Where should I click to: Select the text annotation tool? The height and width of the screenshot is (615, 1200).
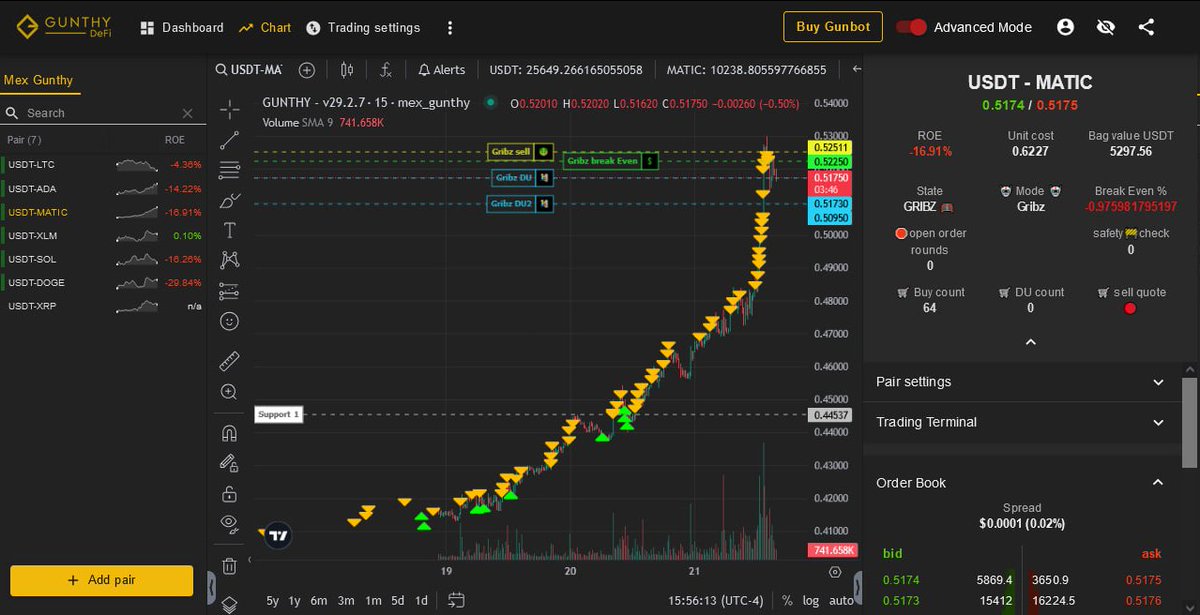pos(229,230)
